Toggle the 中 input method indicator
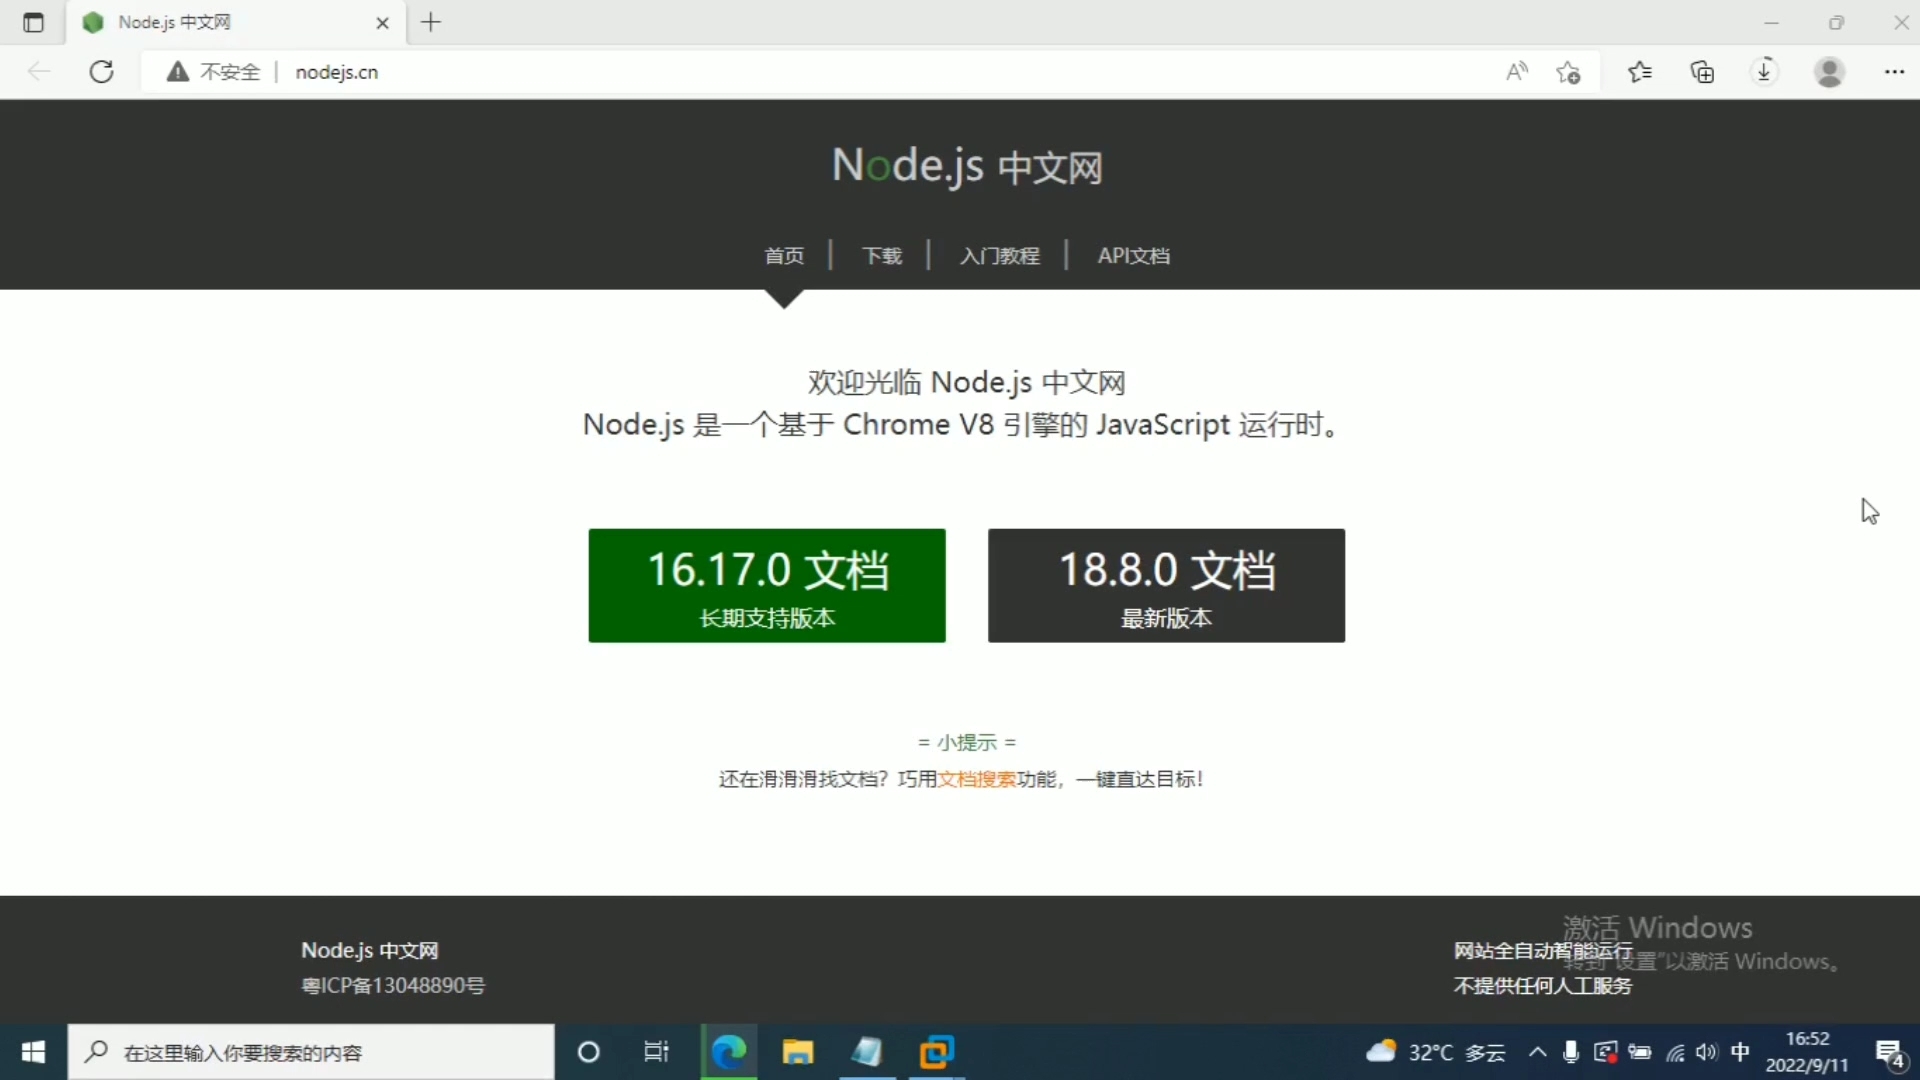 [x=1741, y=1052]
